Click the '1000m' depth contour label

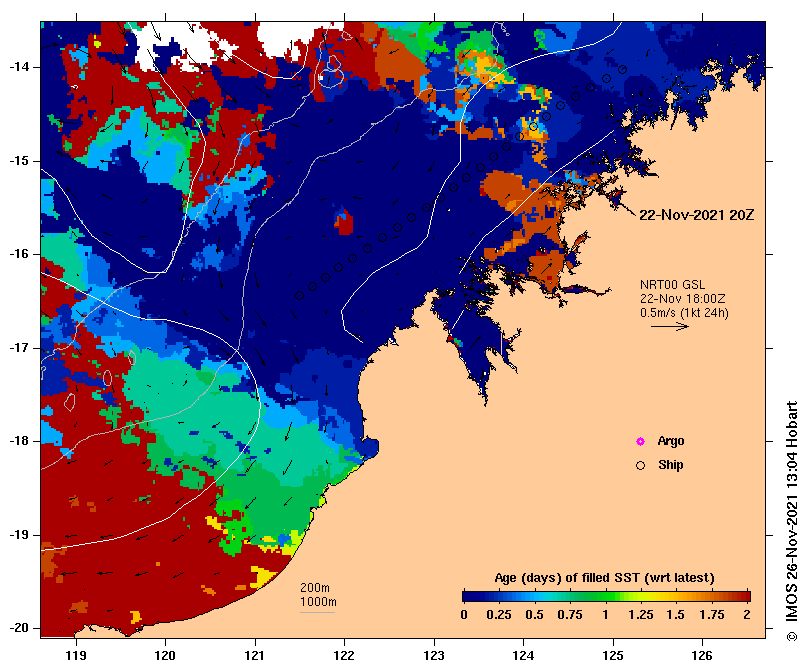[318, 602]
